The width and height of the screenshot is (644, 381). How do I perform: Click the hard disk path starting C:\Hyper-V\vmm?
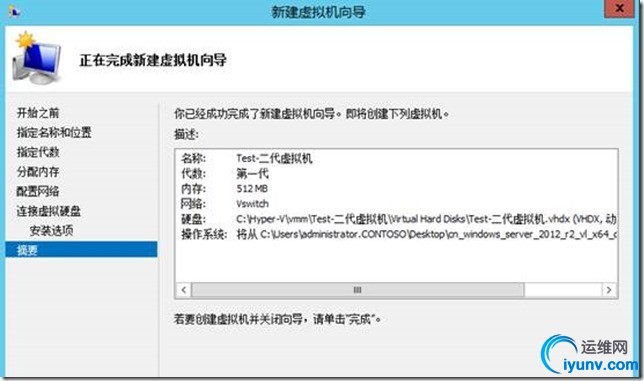tap(426, 219)
